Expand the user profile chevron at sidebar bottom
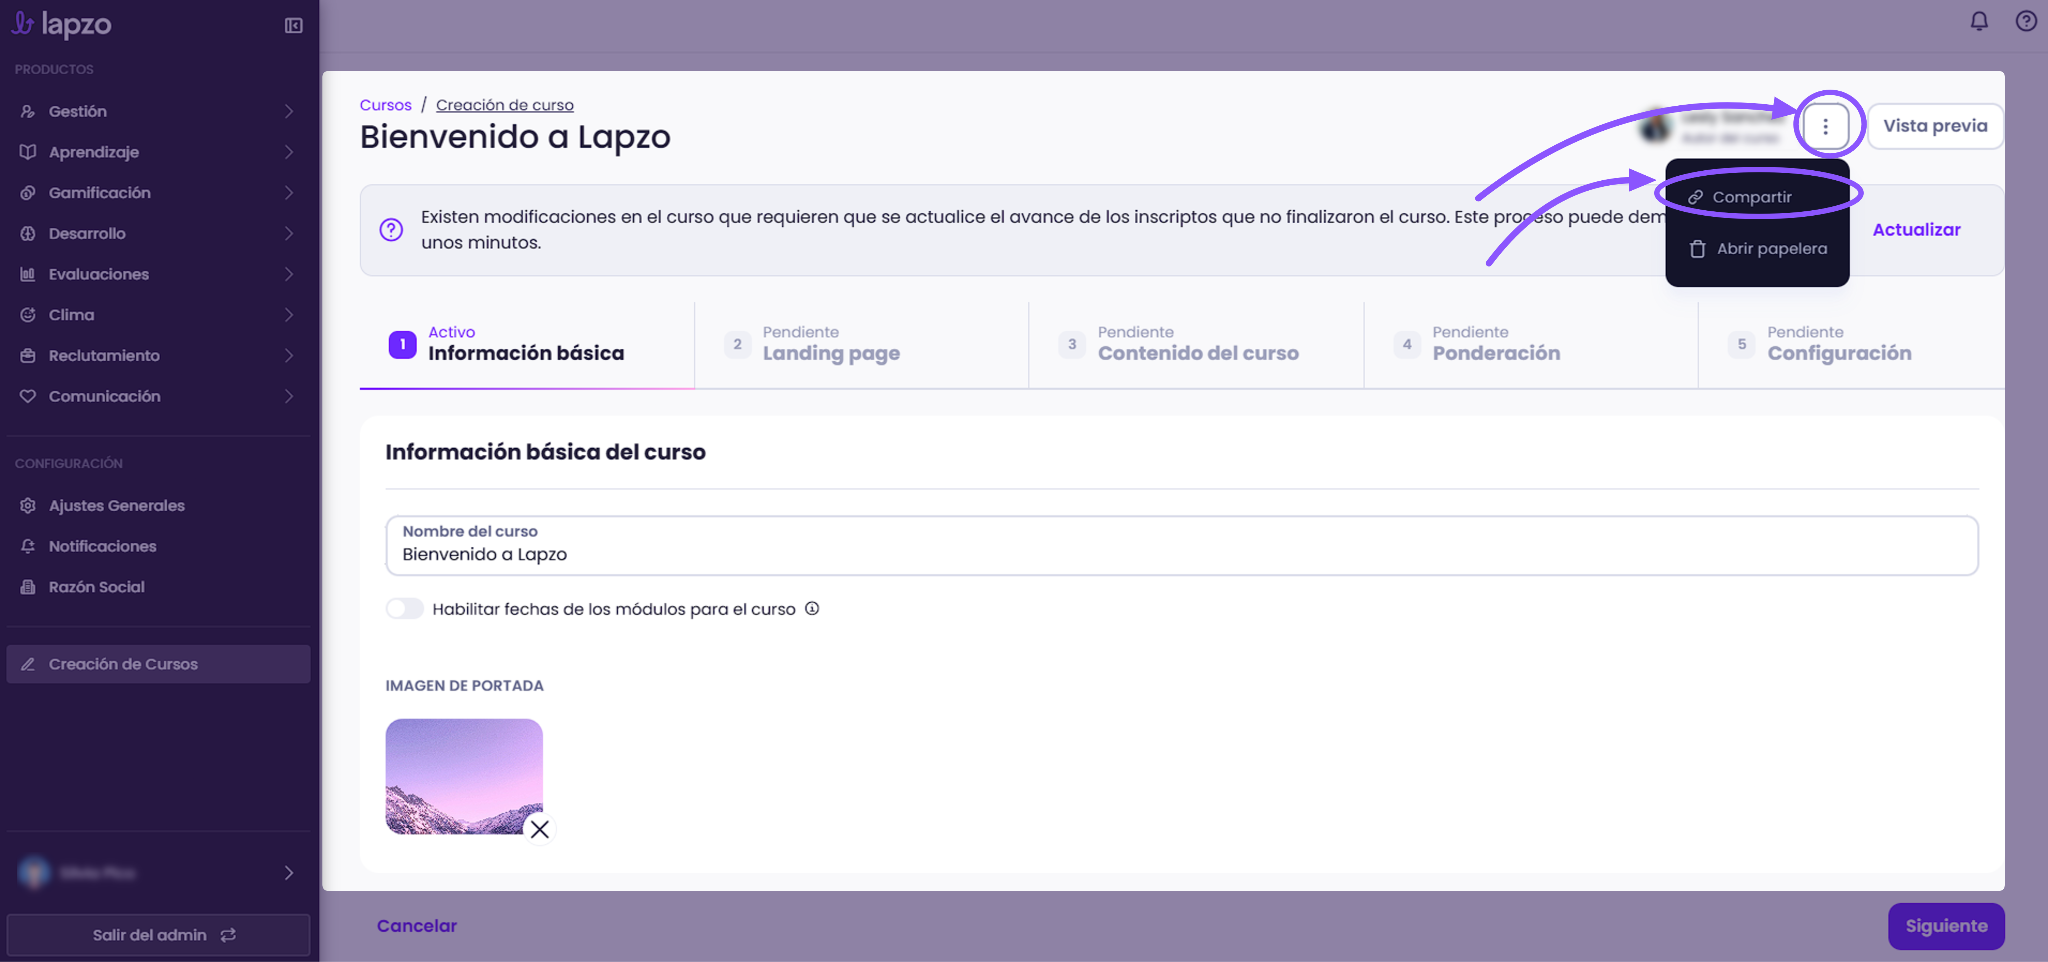Screen dimensions: 2048x962 coord(289,873)
